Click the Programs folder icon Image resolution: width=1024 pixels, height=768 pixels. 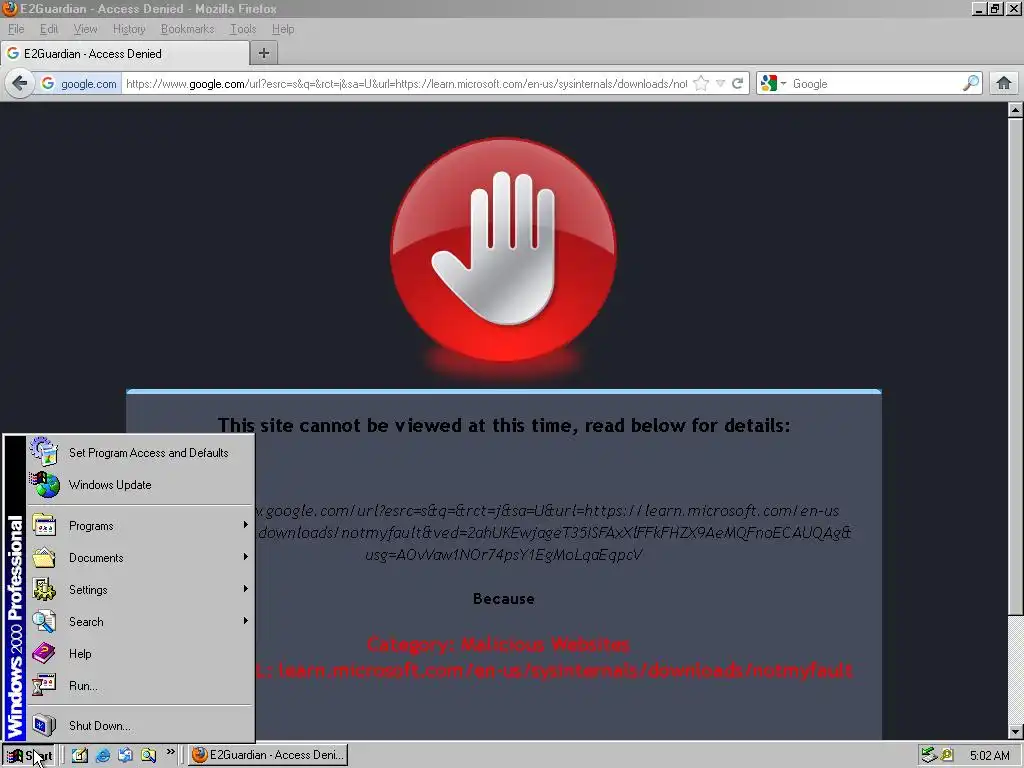click(44, 525)
